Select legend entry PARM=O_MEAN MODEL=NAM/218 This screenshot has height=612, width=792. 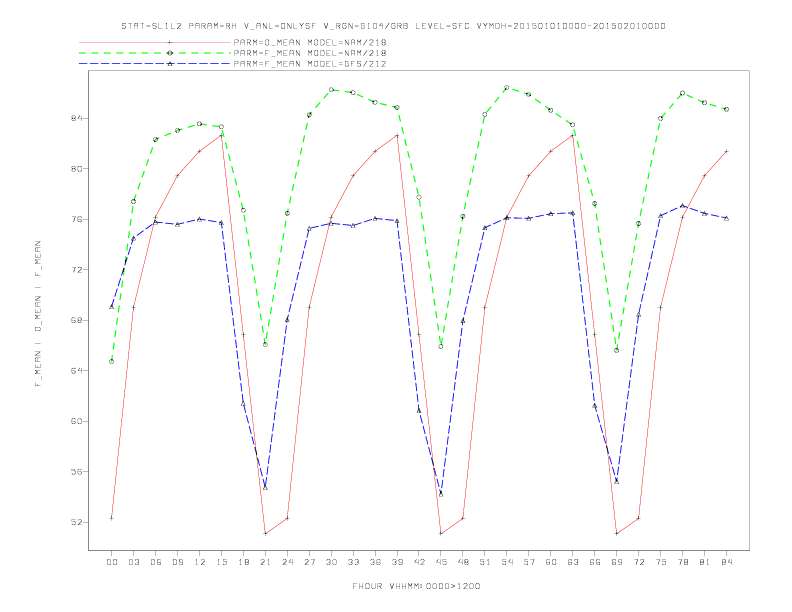click(310, 42)
